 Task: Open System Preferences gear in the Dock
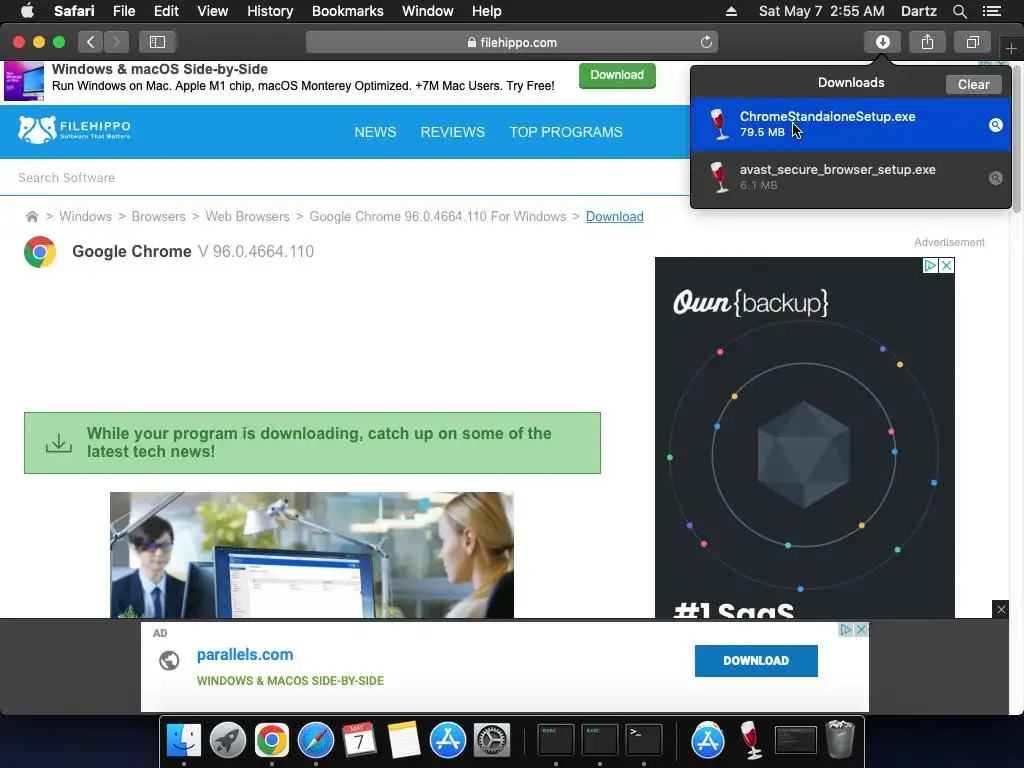click(491, 740)
